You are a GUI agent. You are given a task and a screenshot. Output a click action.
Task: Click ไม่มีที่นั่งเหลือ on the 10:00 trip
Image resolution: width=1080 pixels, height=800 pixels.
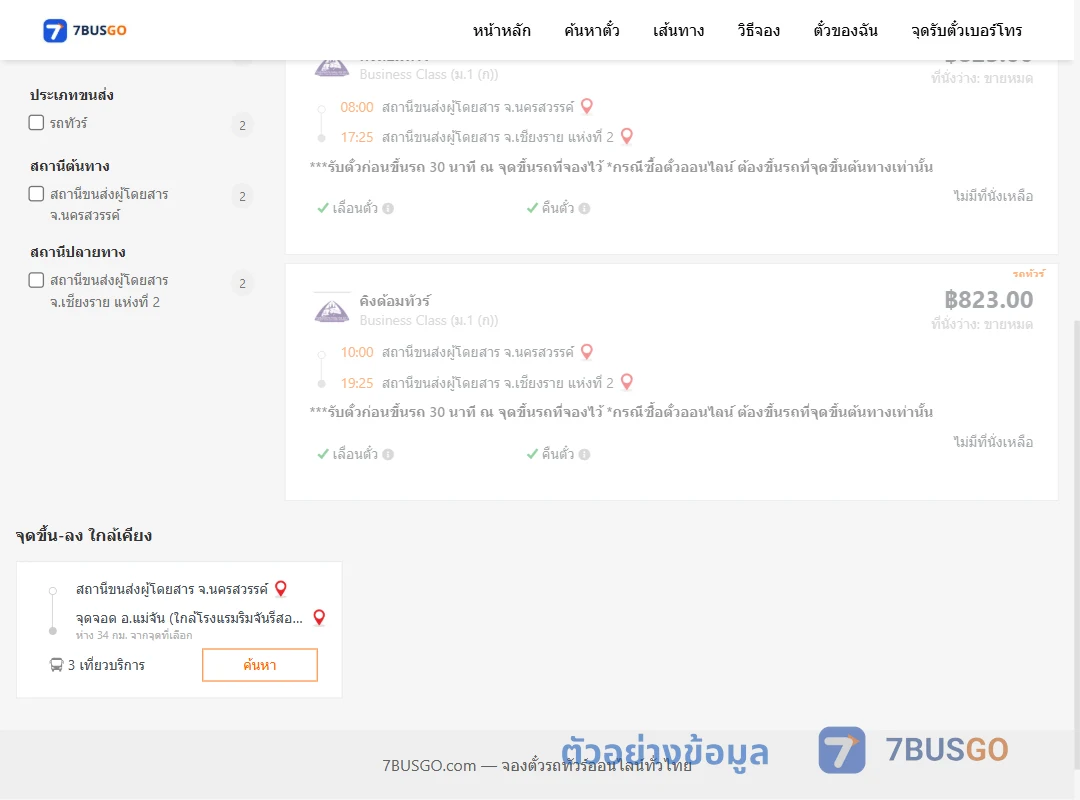coord(993,442)
